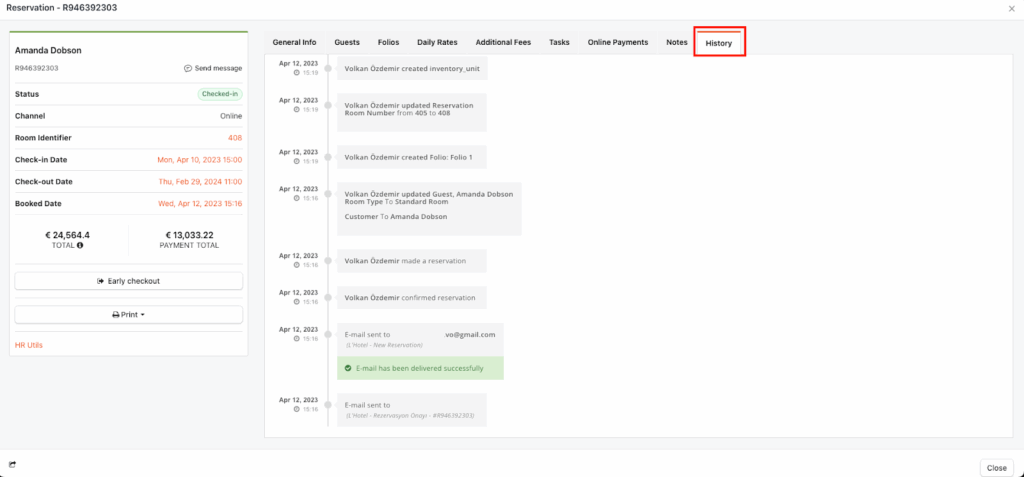The height and width of the screenshot is (477, 1024).
Task: Open the Online Payments tab
Action: pyautogui.click(x=617, y=42)
